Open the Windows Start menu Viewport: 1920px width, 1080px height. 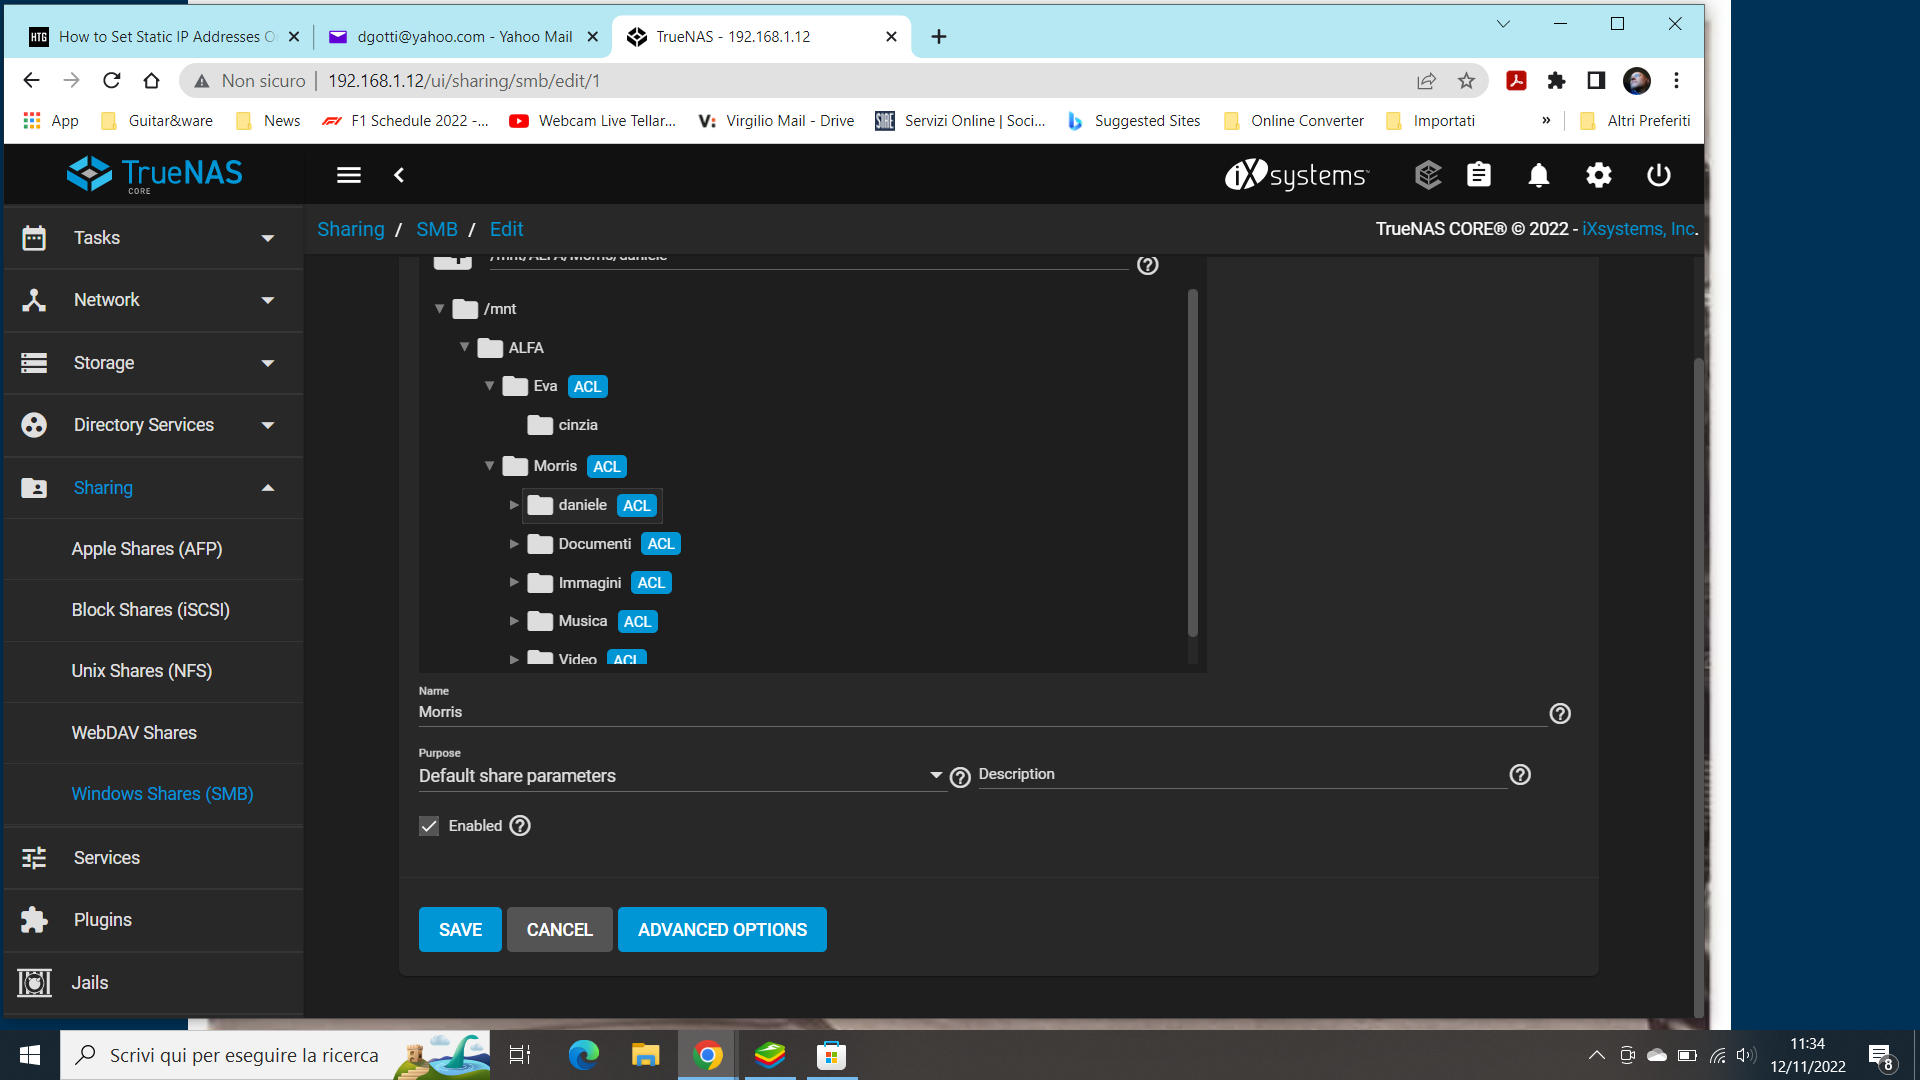click(x=30, y=1055)
